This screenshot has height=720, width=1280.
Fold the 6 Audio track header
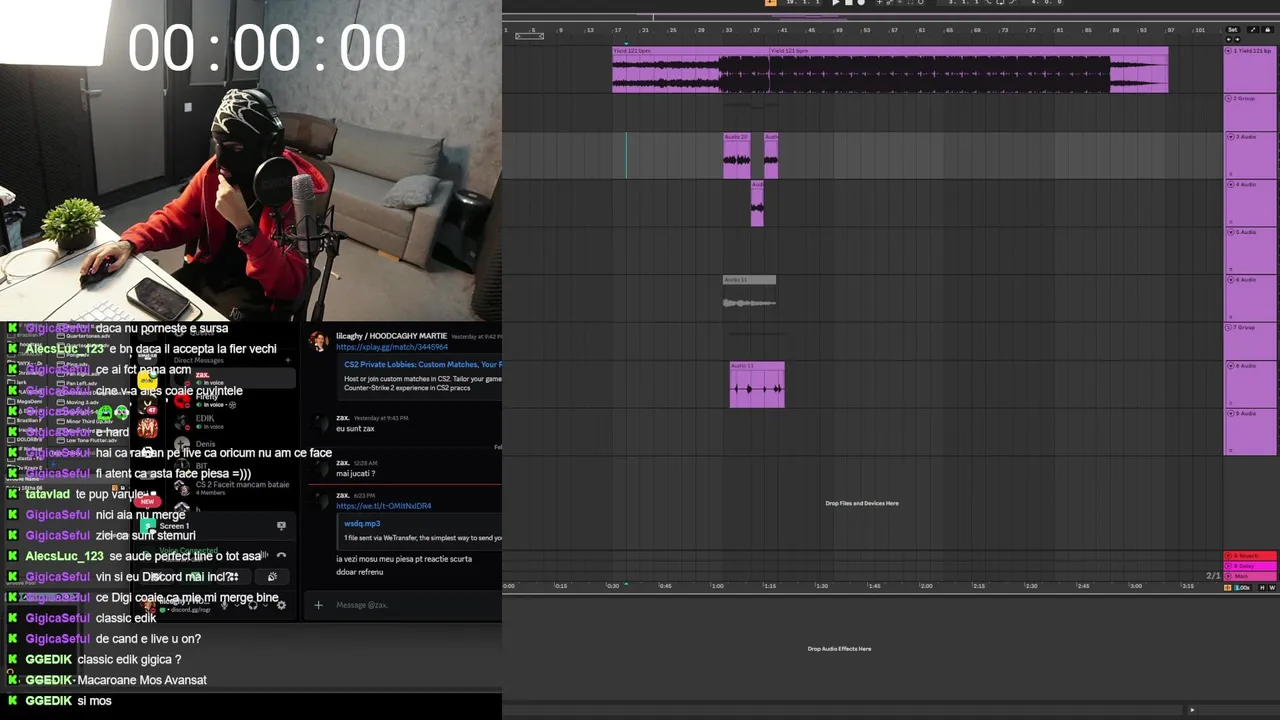coord(1229,280)
